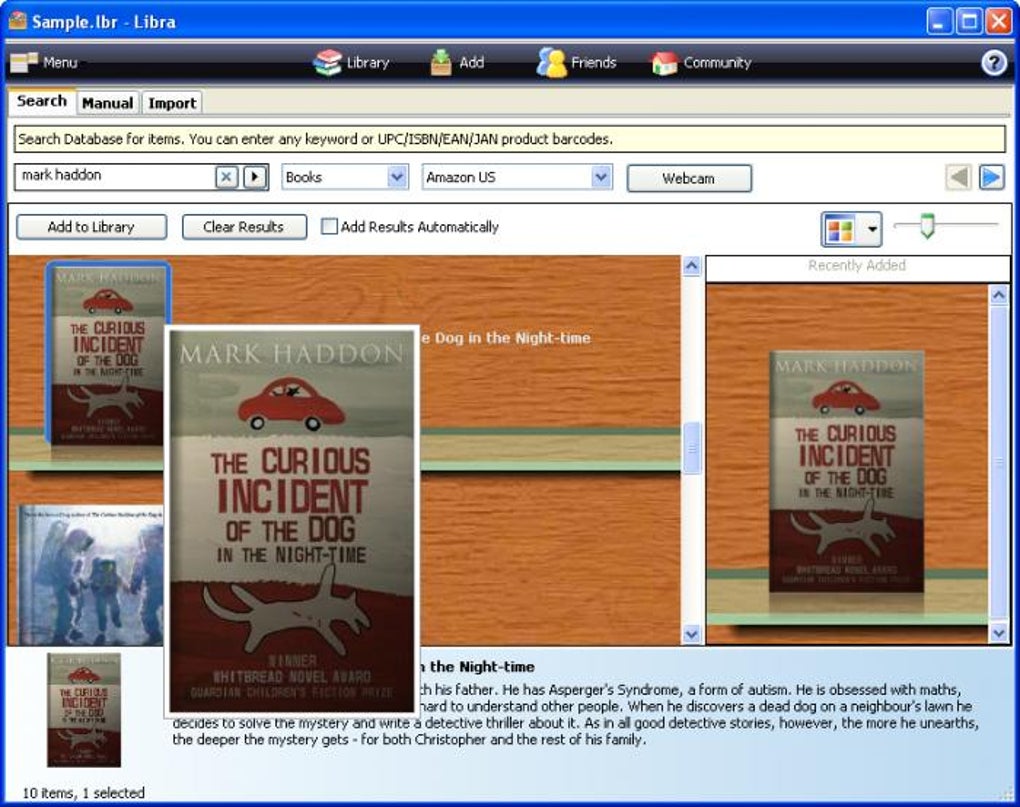Click the search results scroll down arrow

point(691,633)
